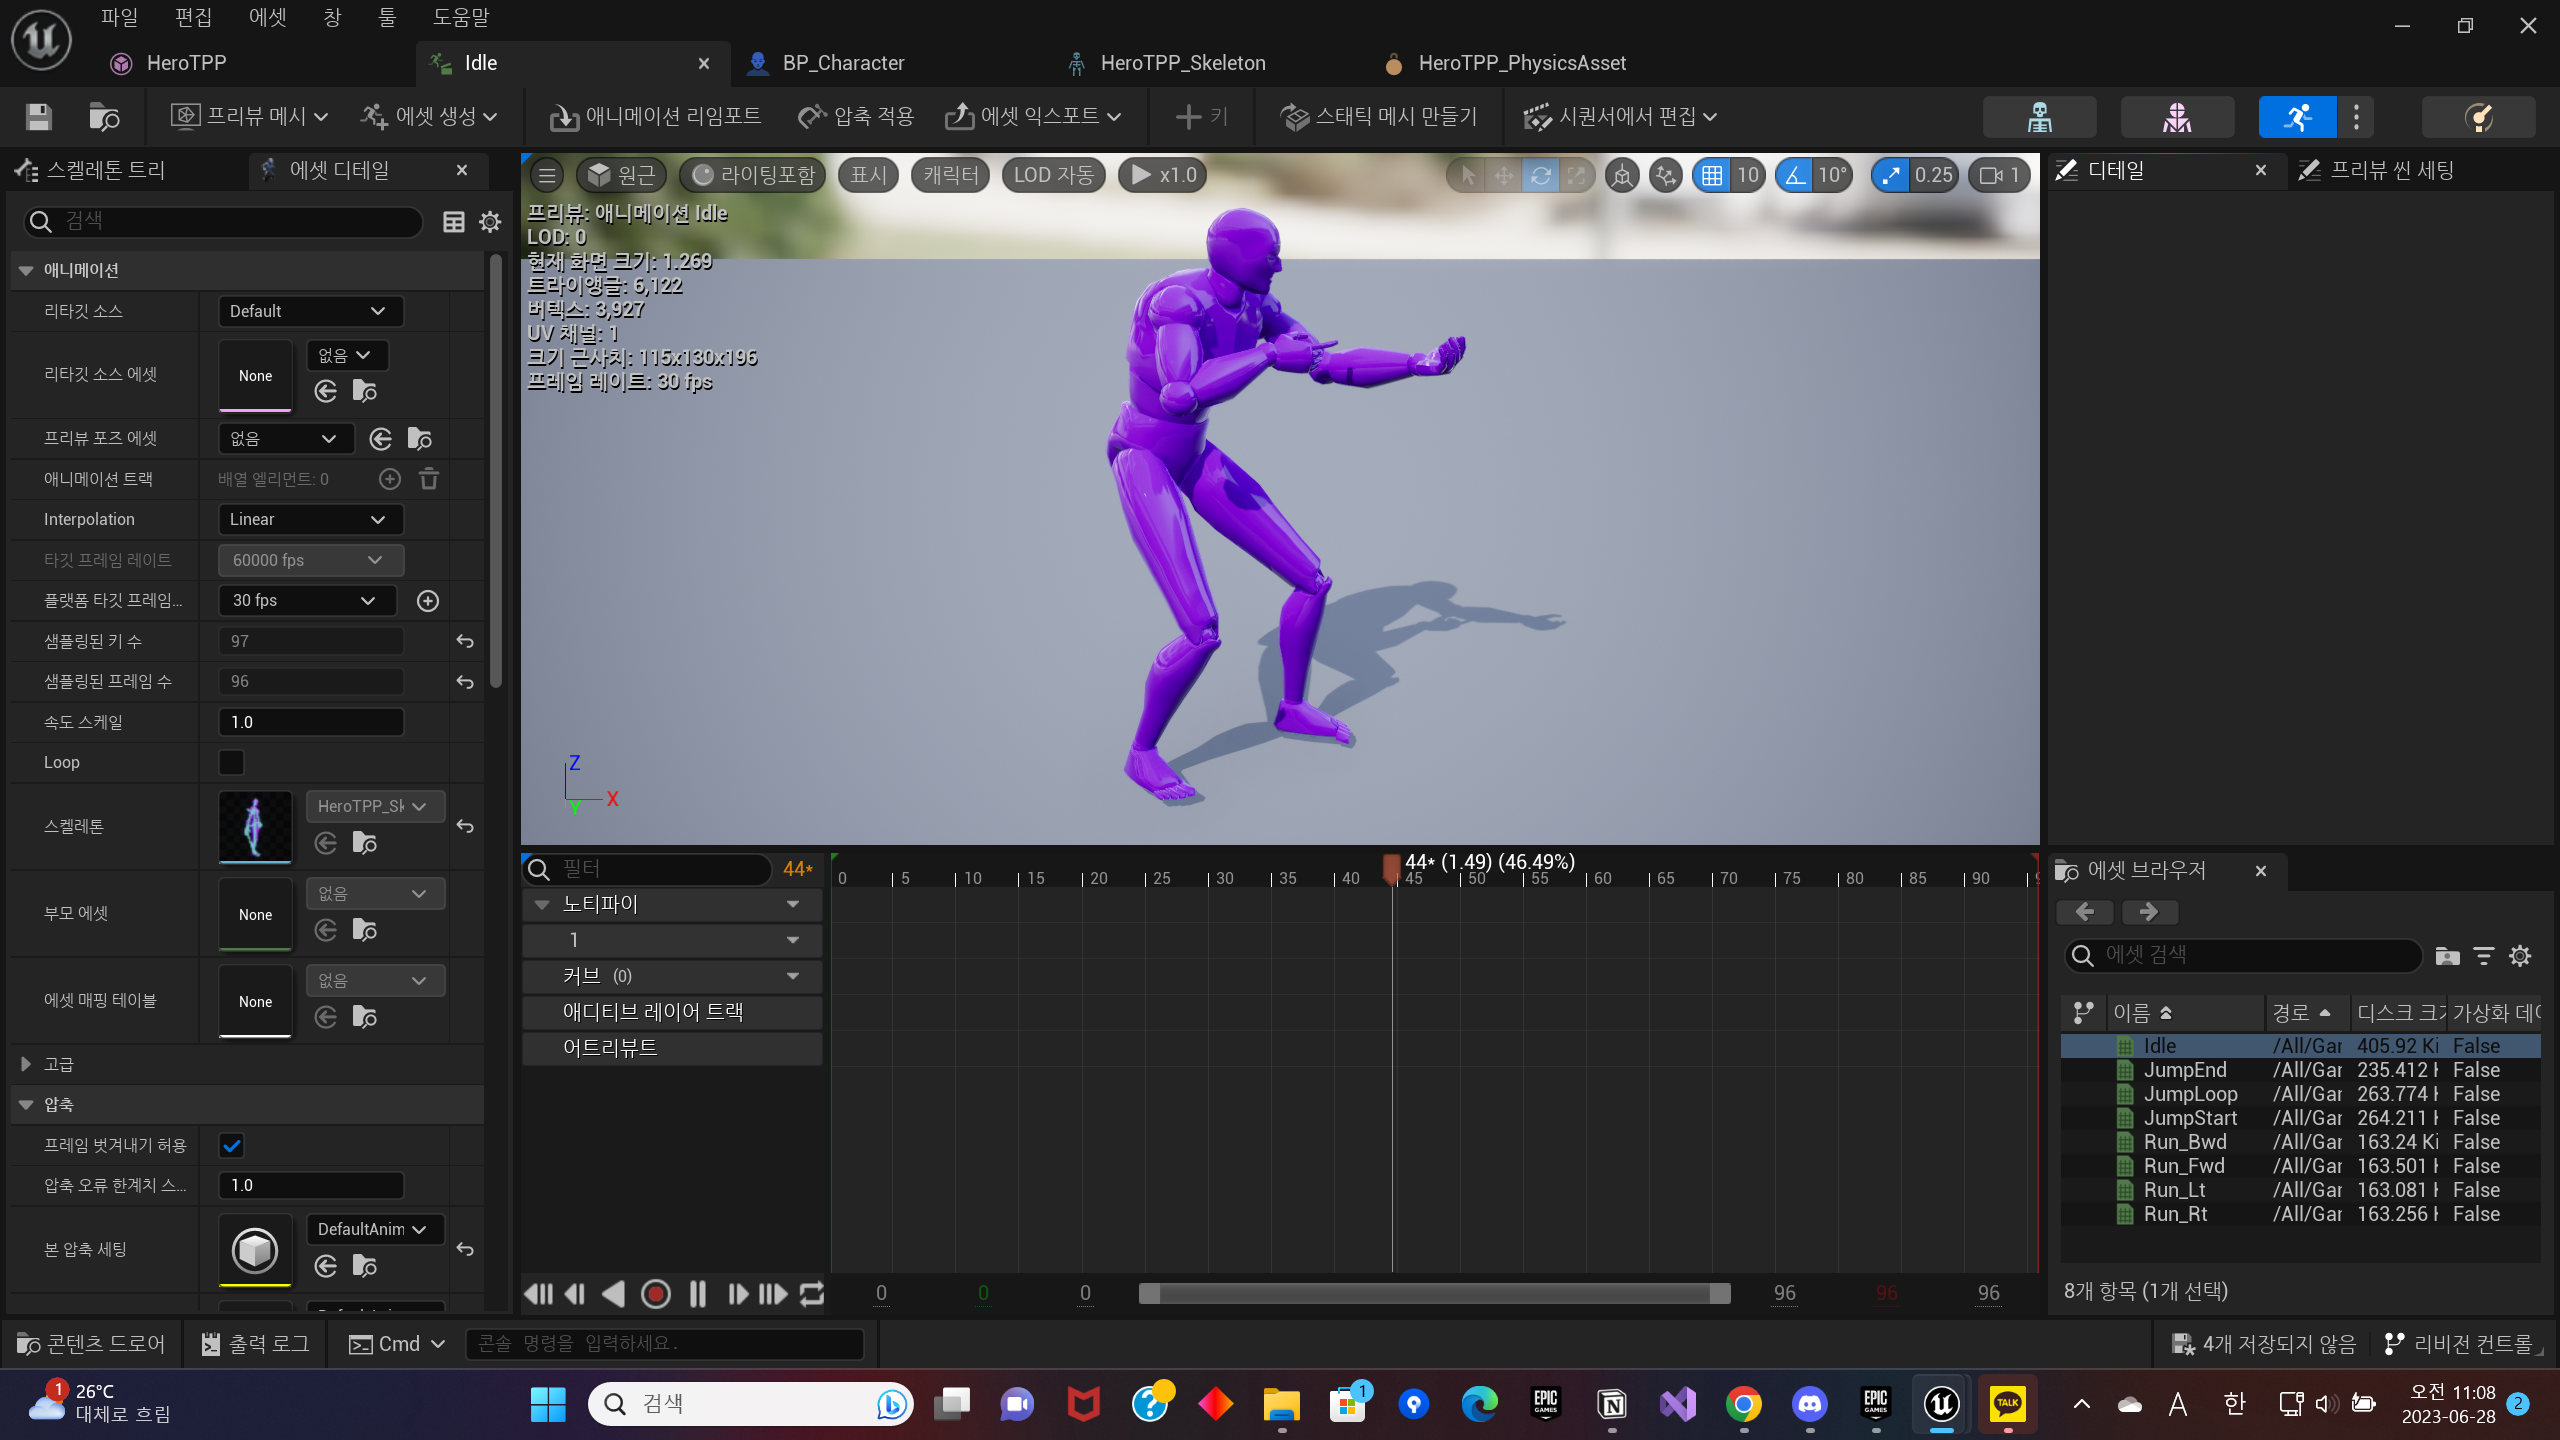2560x1440 pixels.
Task: Switch to skeleton editor mode icon
Action: coord(2039,117)
